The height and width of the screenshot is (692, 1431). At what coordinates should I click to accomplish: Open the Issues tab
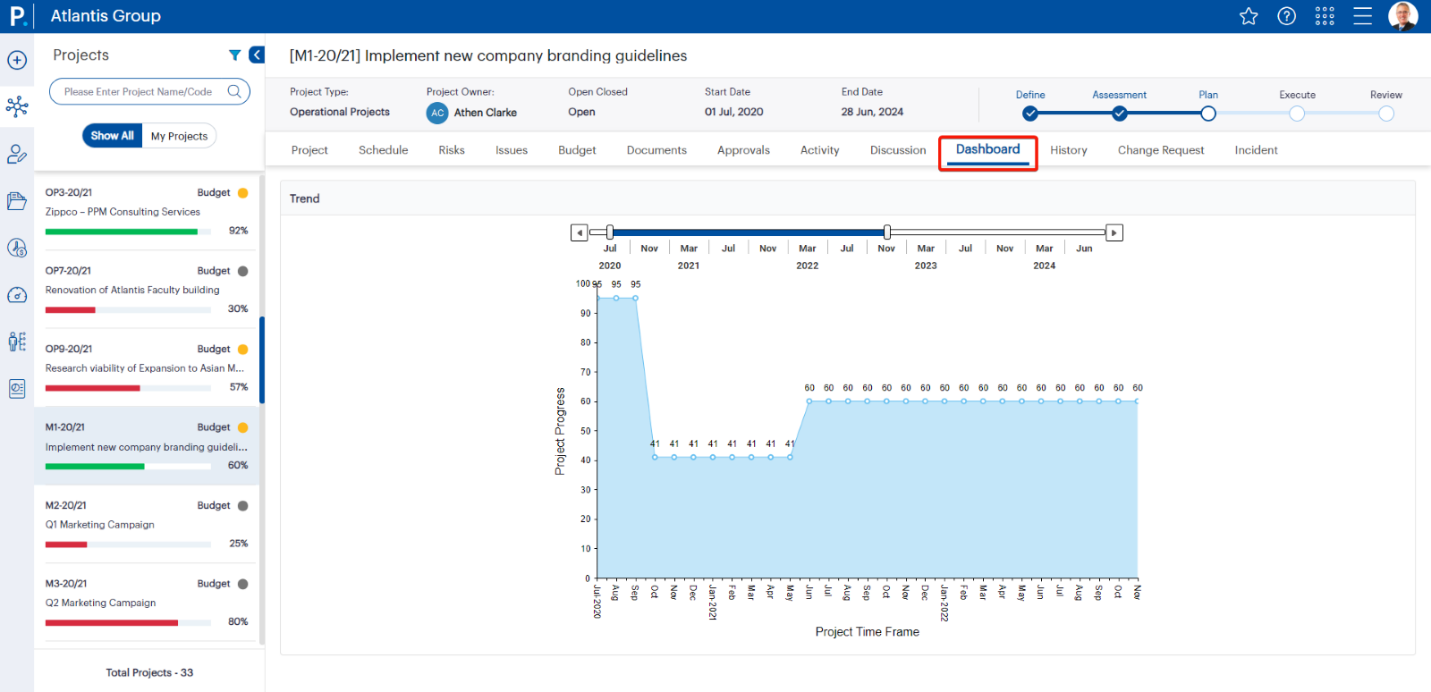[511, 150]
